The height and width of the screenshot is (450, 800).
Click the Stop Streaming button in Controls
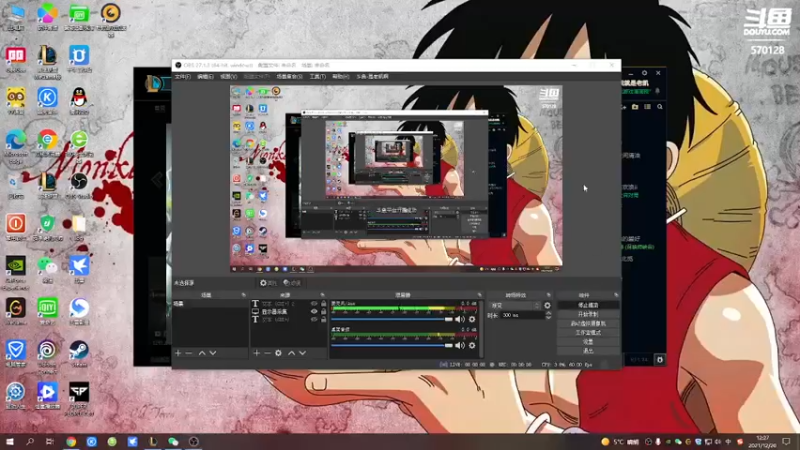(588, 305)
